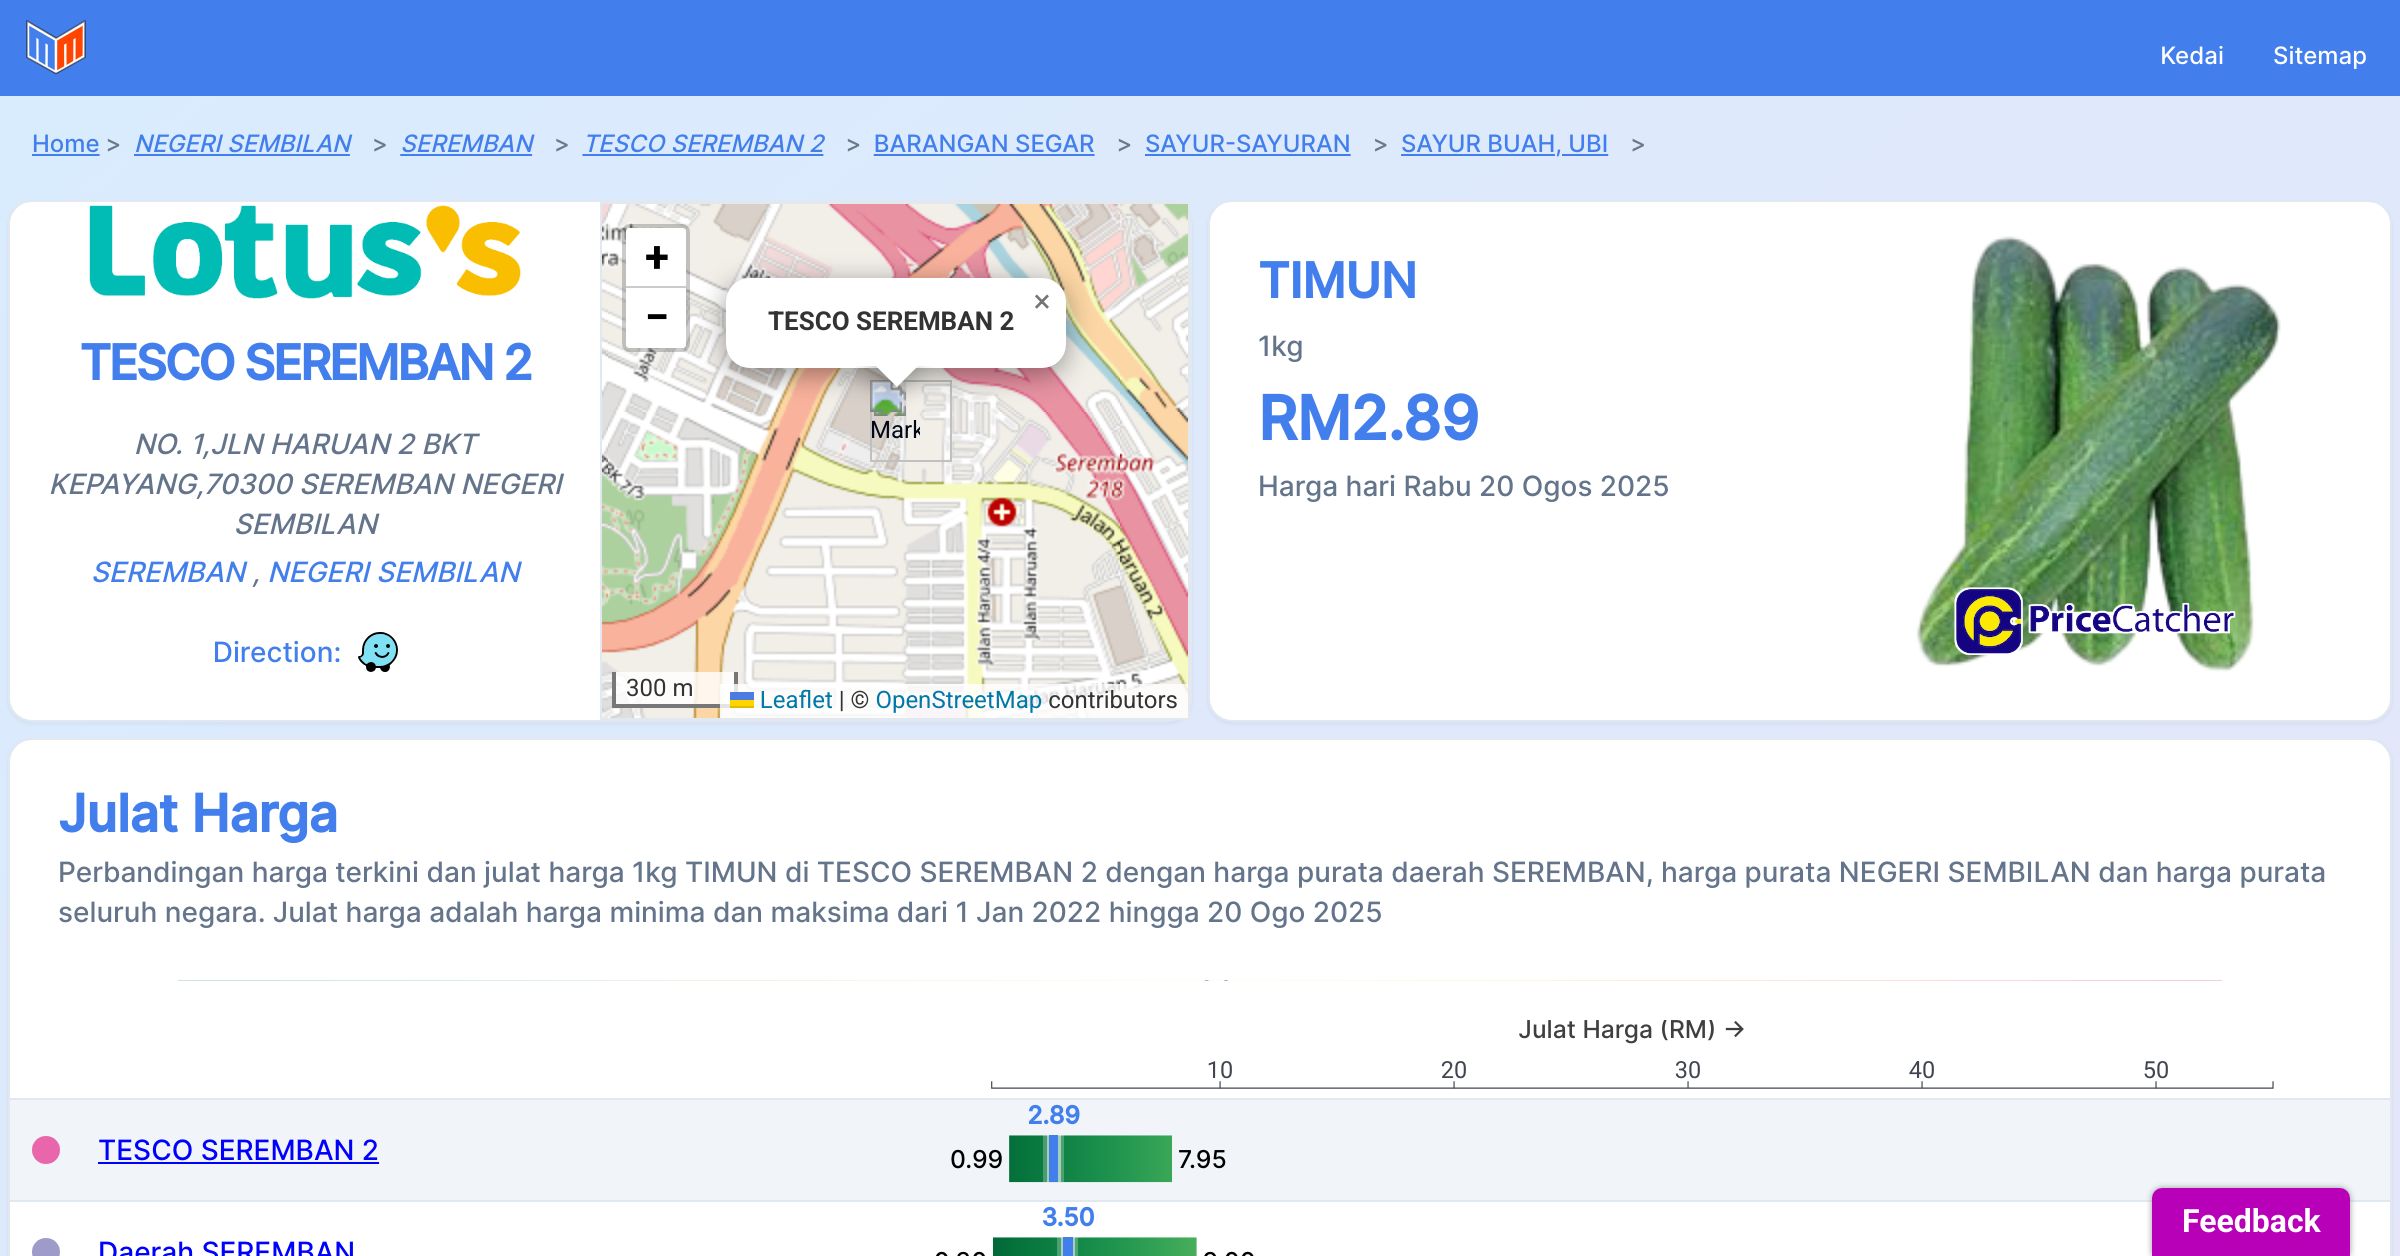The image size is (2400, 1256).
Task: Open the Feedback button
Action: tap(2250, 1221)
